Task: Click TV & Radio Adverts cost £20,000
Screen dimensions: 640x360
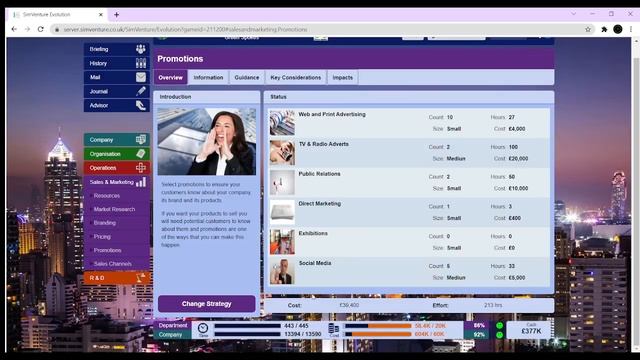Action: (518, 159)
